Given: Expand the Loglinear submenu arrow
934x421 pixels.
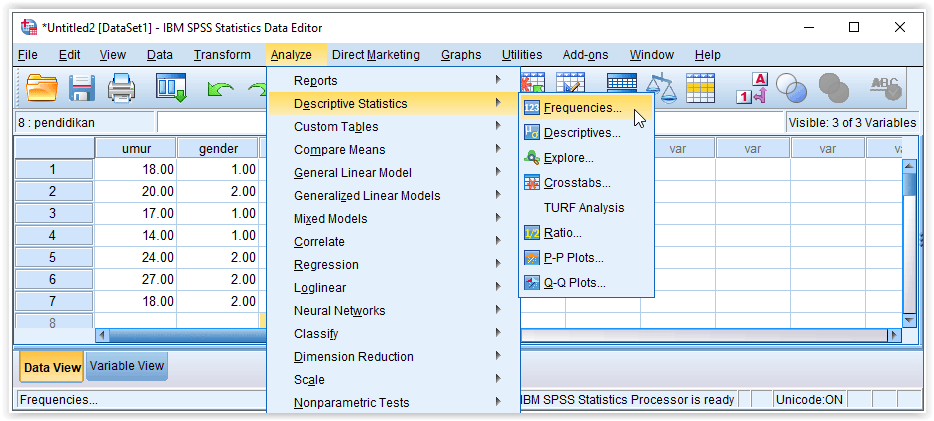Looking at the screenshot, I should pyautogui.click(x=498, y=286).
